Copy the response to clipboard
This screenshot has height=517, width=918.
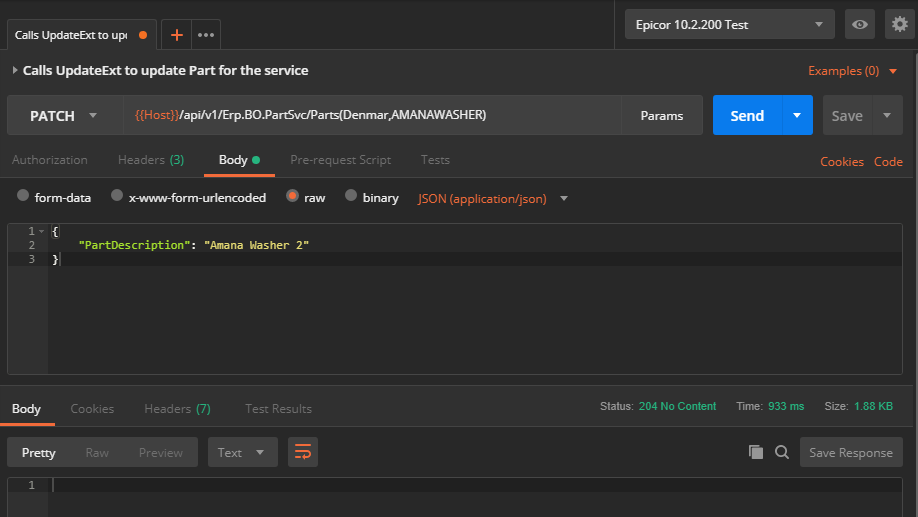tap(756, 452)
